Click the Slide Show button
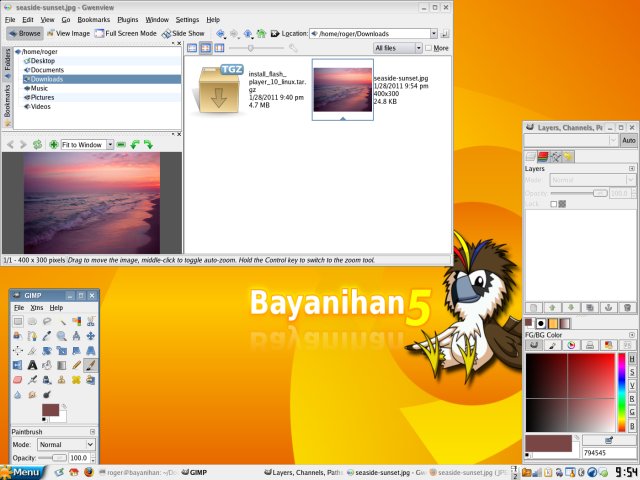 click(183, 33)
